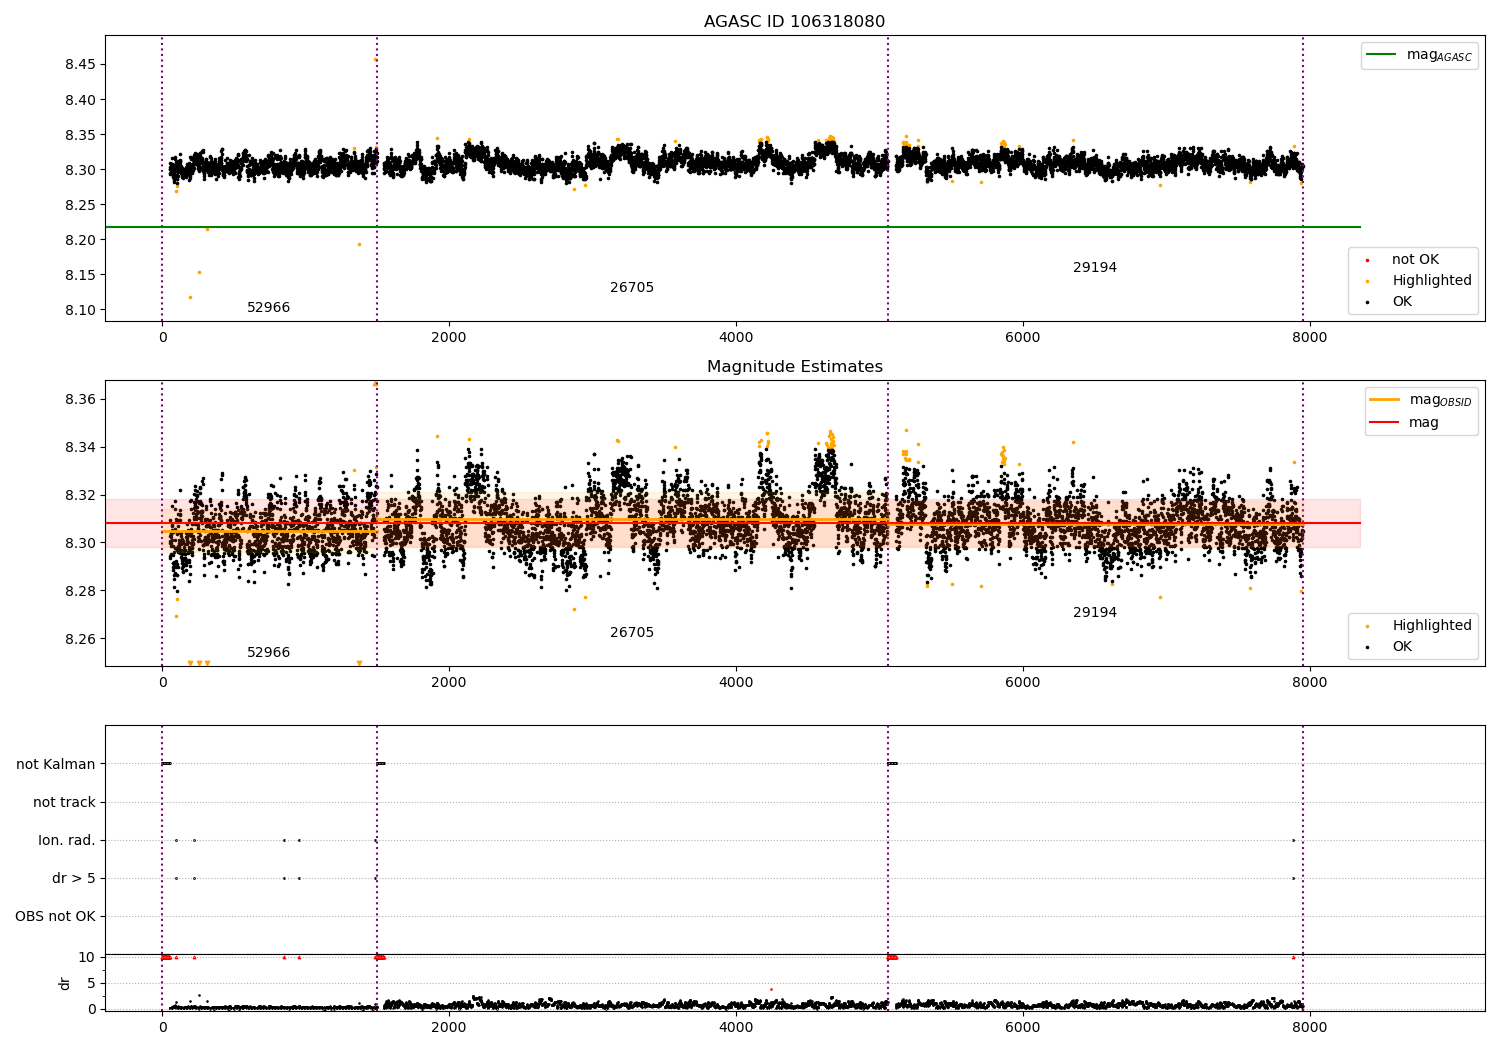Click the 8.25 y-axis tick label
The width and height of the screenshot is (1500, 1050).
click(79, 205)
